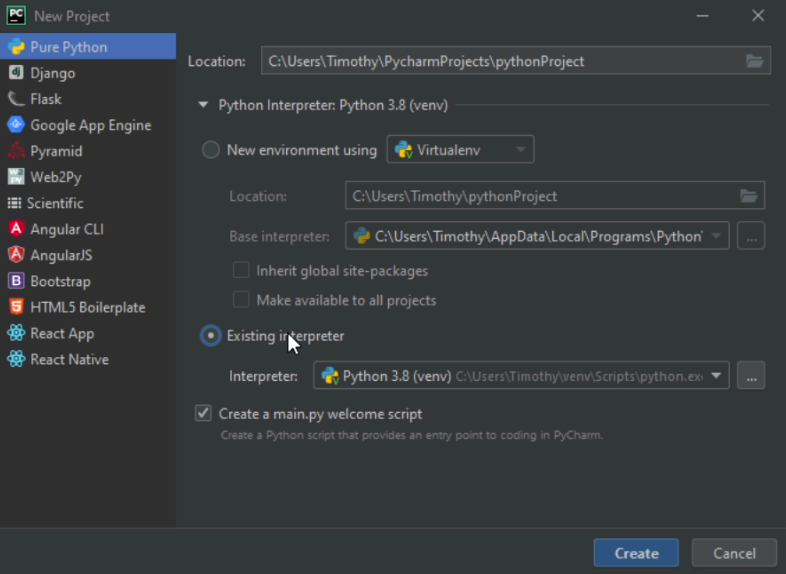786x574 pixels.
Task: Browse folder for virtualenv Location
Action: [x=748, y=196]
